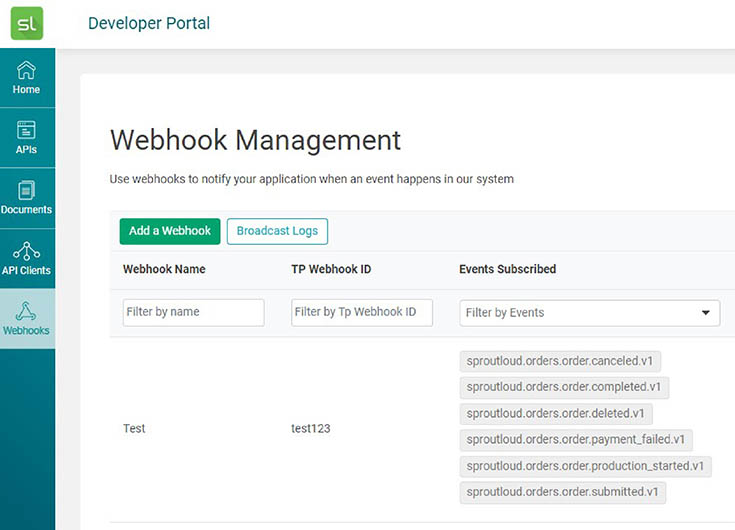This screenshot has height=530, width=735.
Task: Click the Developer Portal title
Action: [x=149, y=23]
